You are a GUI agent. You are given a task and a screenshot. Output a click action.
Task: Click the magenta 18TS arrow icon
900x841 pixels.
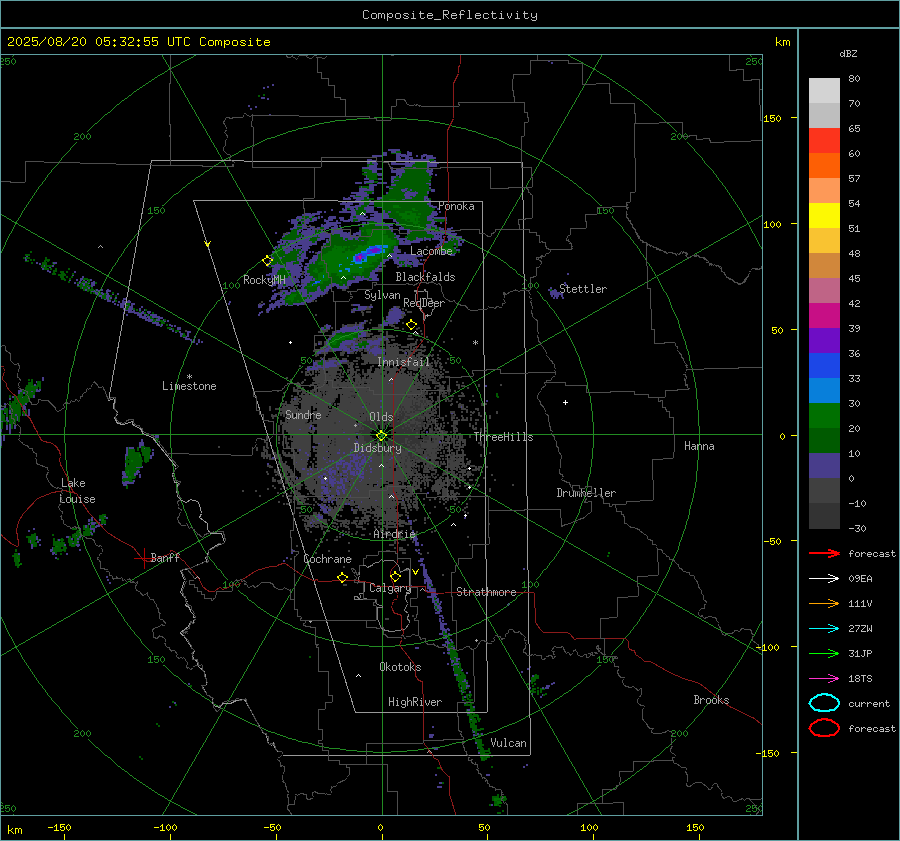pos(824,679)
